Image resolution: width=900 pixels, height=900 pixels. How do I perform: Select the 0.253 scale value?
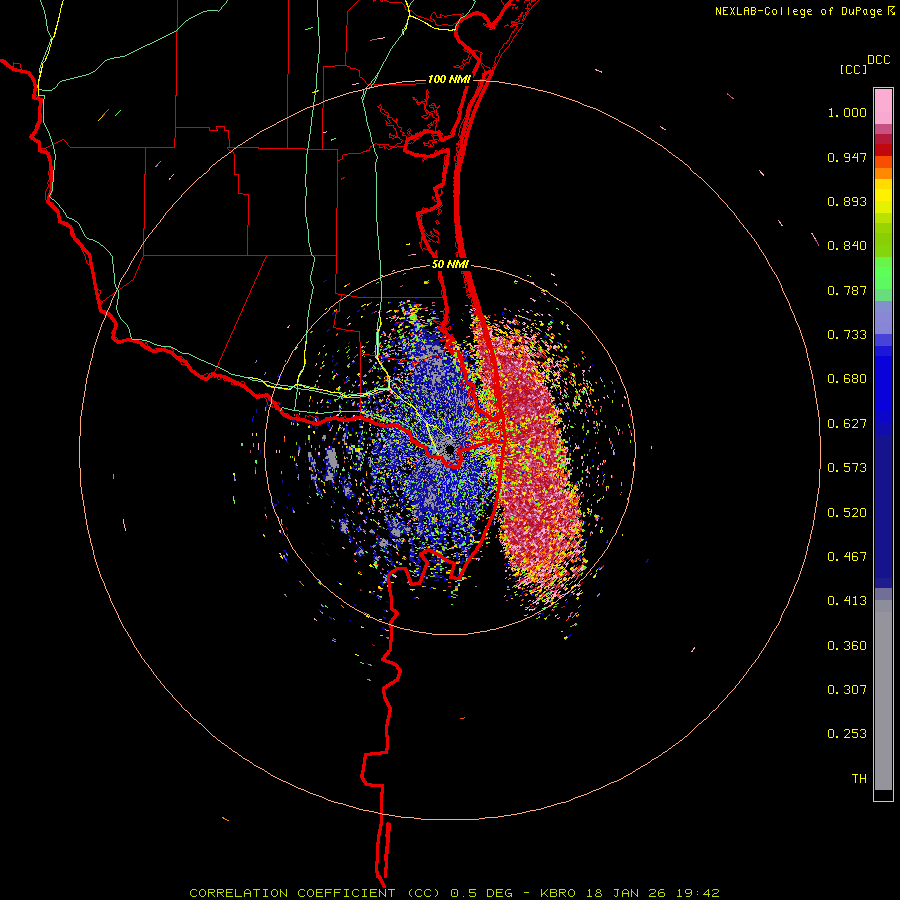click(x=847, y=734)
